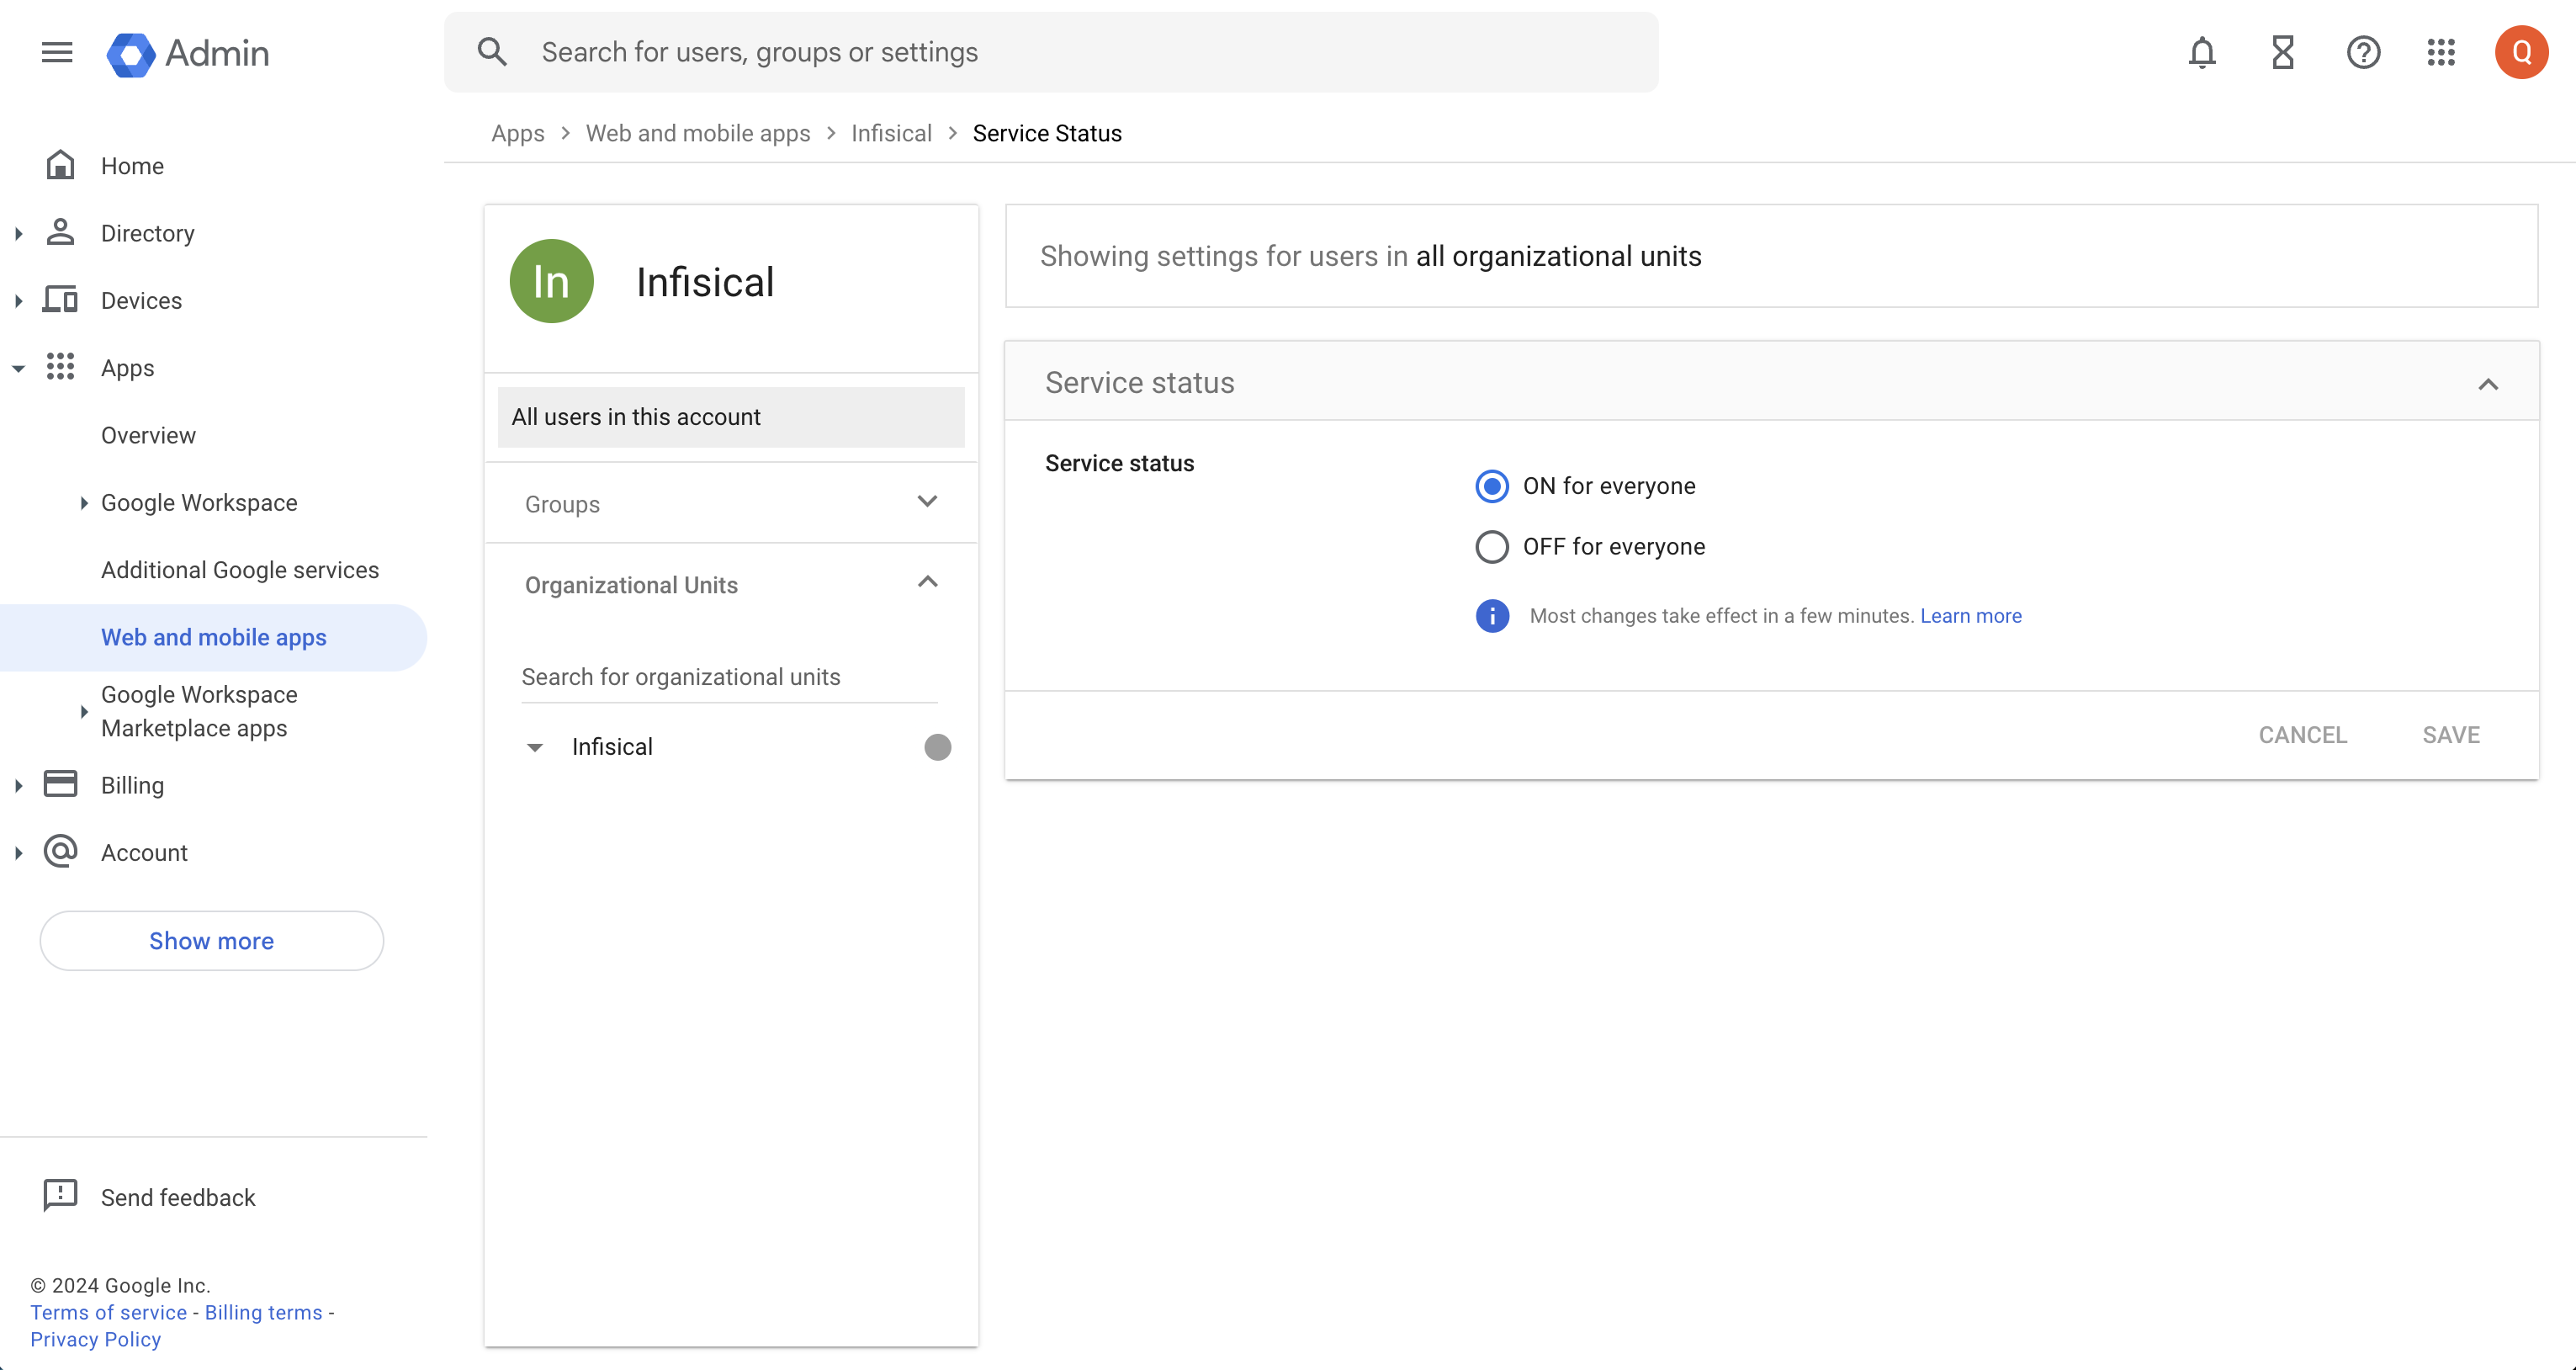The image size is (2576, 1370).
Task: Open Billing terms link
Action: 263,1312
